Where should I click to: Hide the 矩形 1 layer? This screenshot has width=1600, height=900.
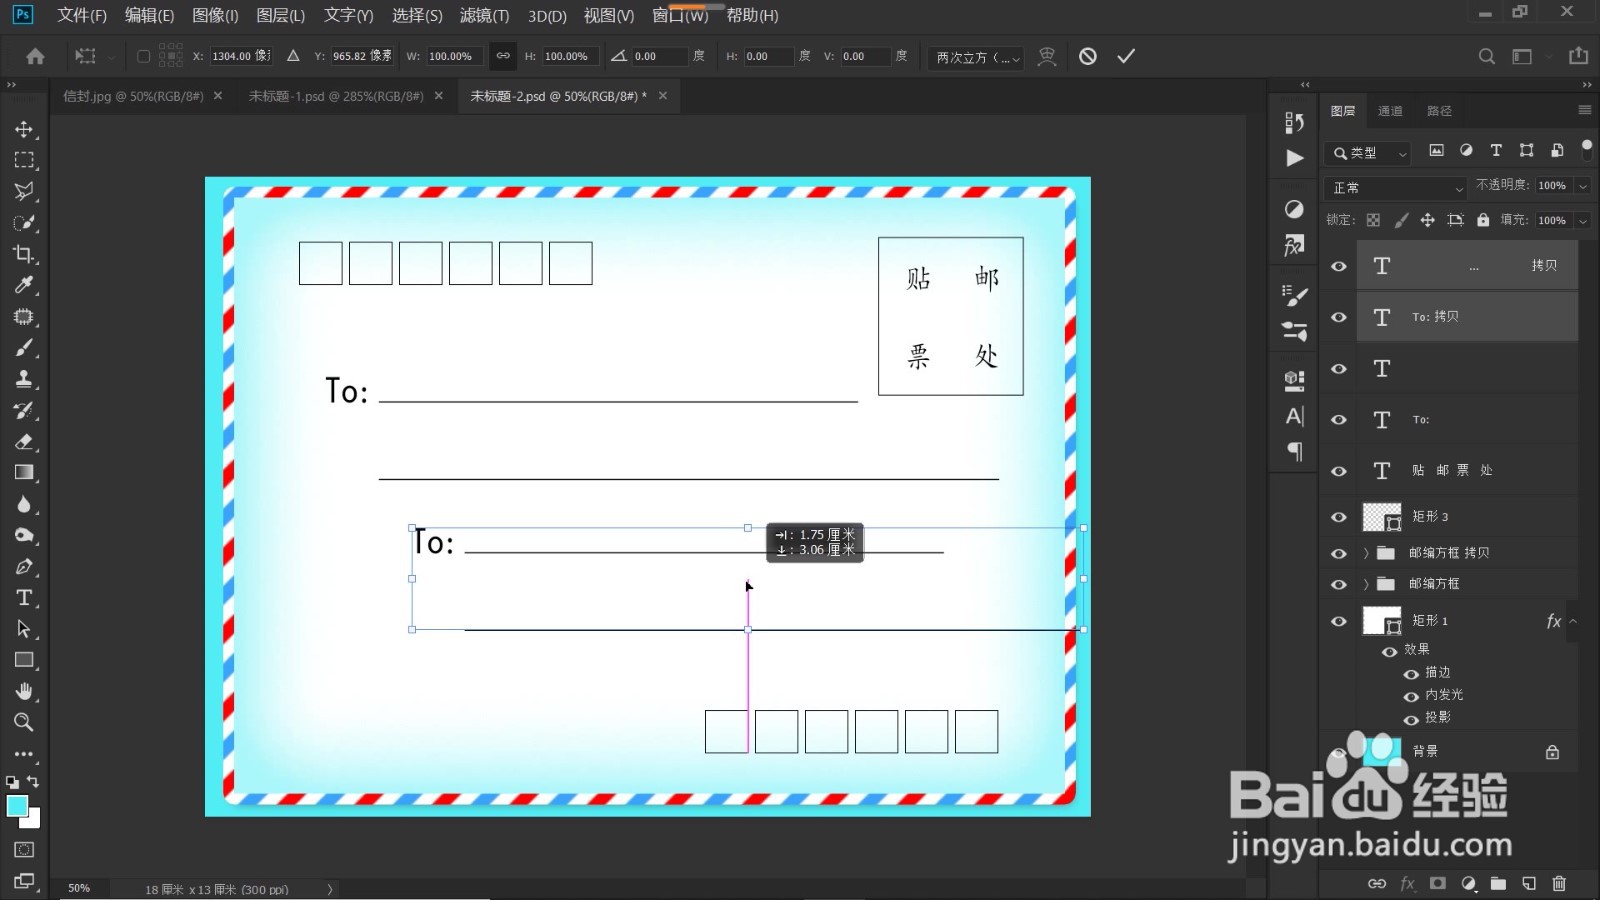click(x=1339, y=621)
